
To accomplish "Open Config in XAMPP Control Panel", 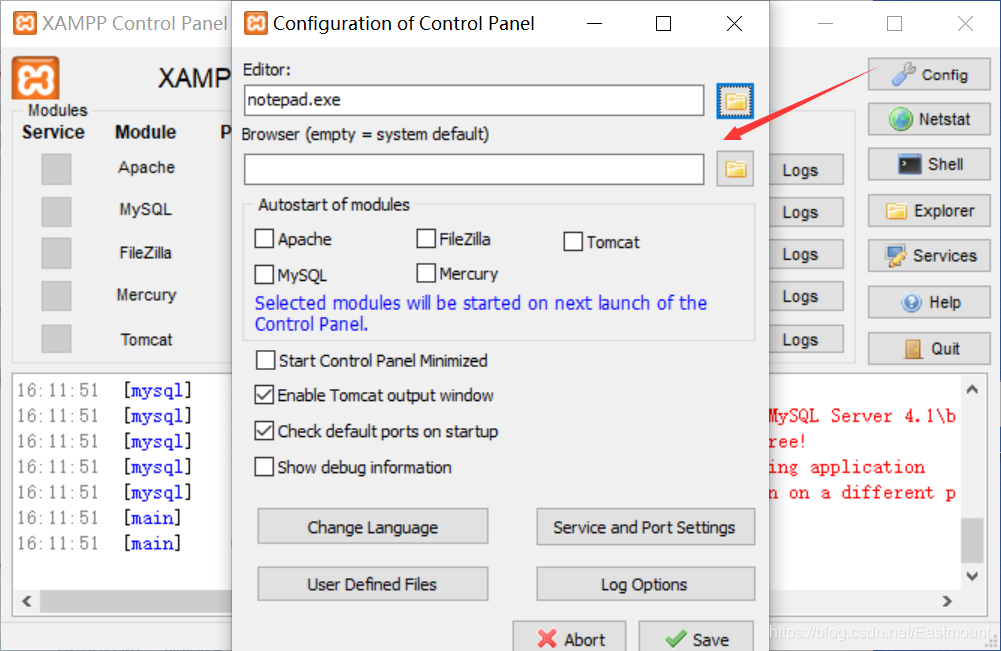I will click(929, 75).
